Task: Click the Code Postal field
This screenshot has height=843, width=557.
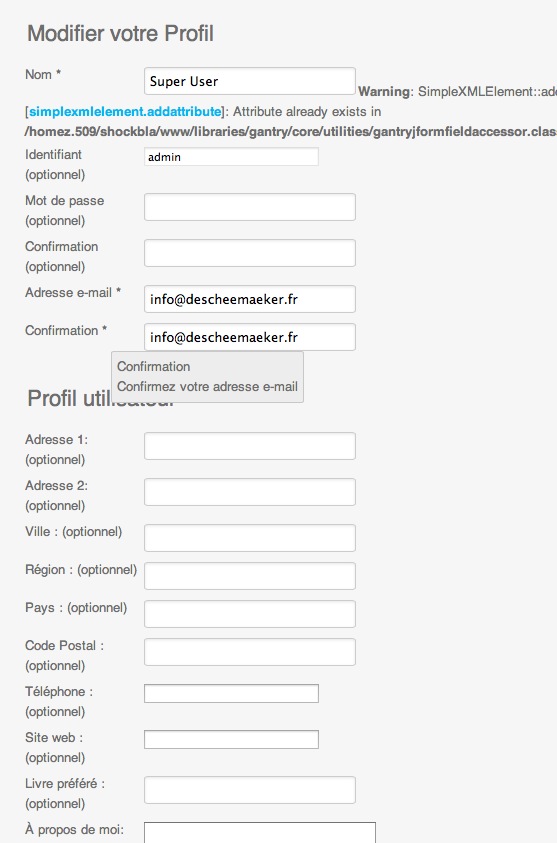Action: tap(249, 652)
